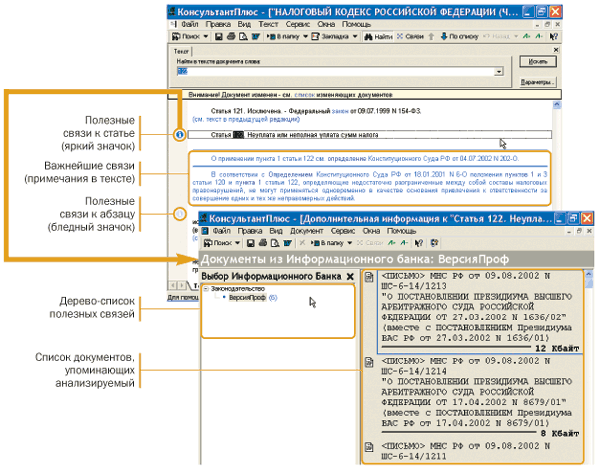The image size is (600, 474).
Task: Export to Word from Дополнительная информация window
Action: click(287, 243)
